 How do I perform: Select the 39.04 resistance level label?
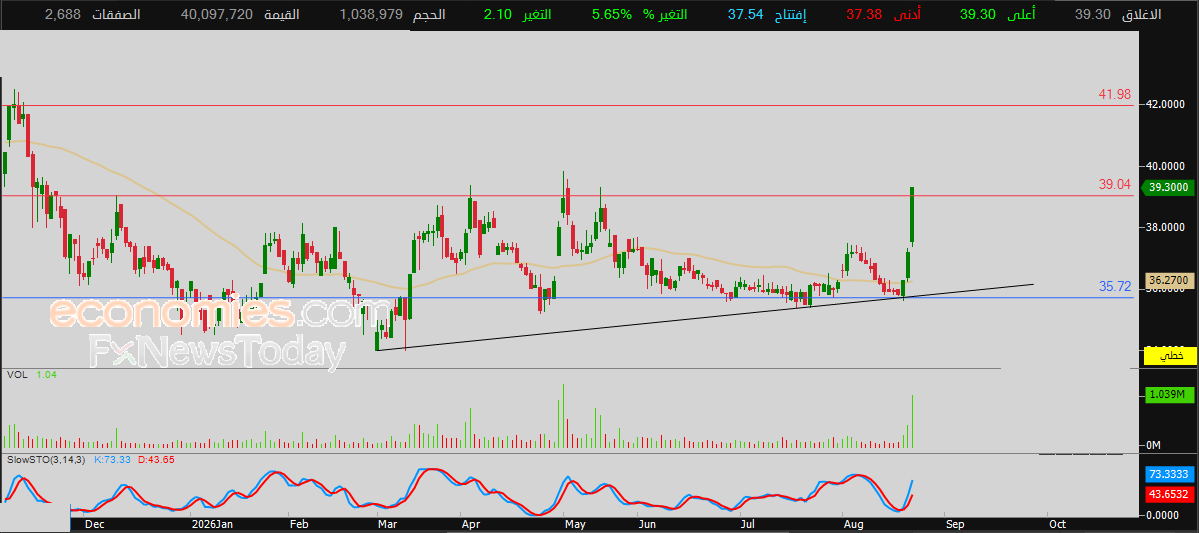(1115, 185)
